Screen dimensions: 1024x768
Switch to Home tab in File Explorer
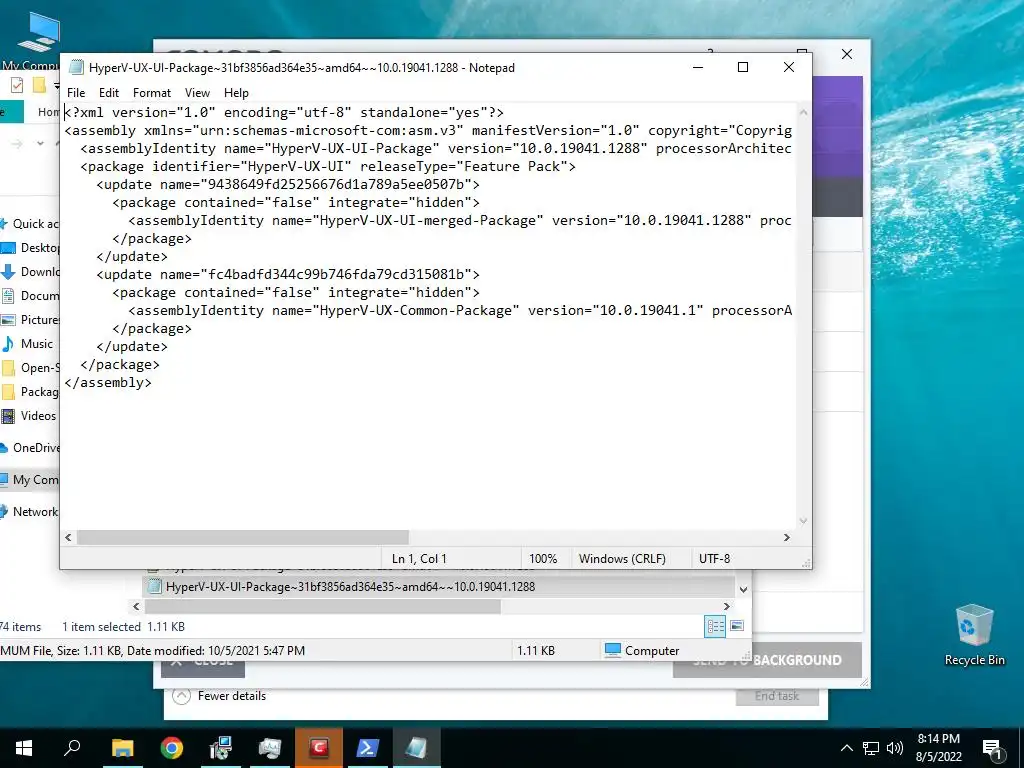coord(47,112)
